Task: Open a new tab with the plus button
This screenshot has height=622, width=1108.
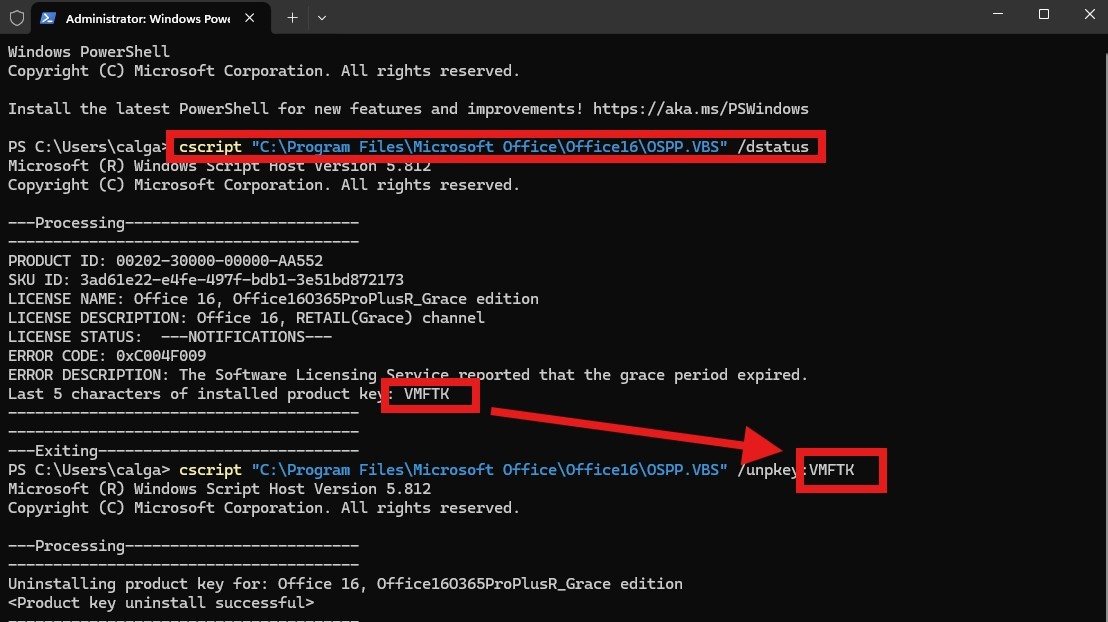Action: [292, 18]
